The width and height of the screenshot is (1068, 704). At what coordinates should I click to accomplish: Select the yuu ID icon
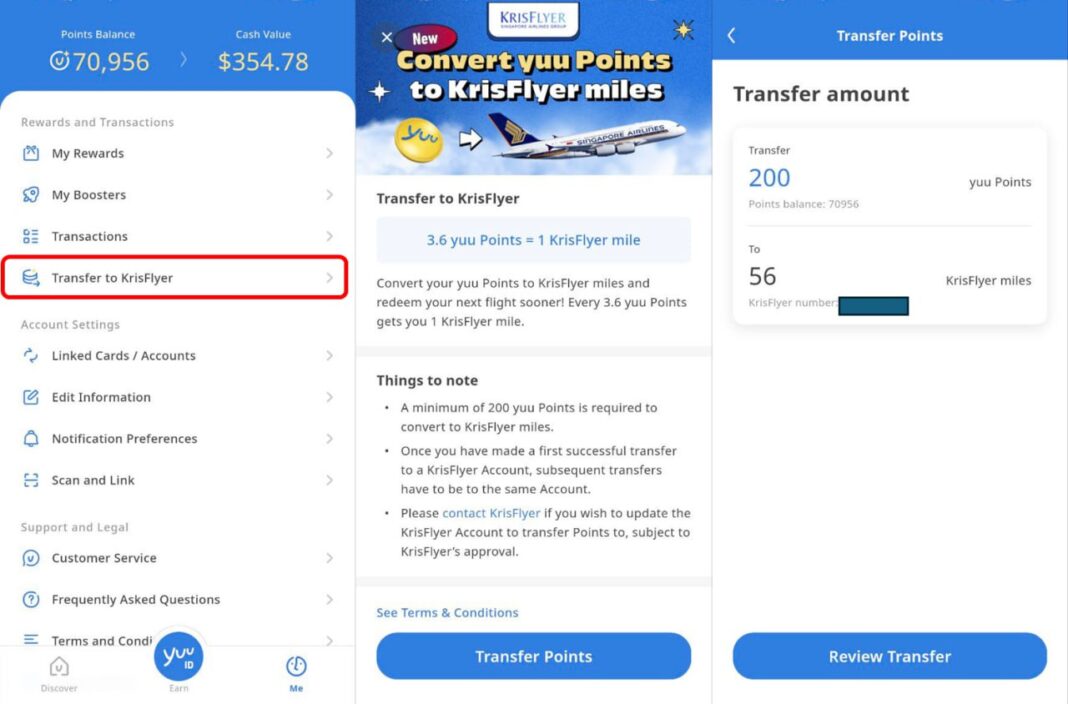[178, 657]
